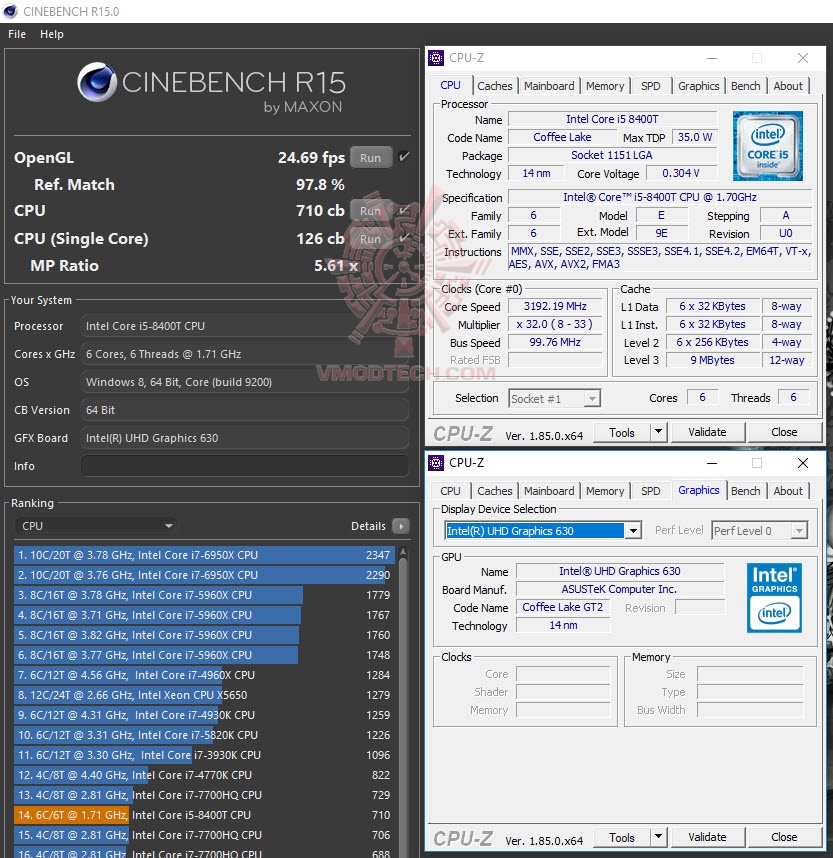
Task: Click the Specification value i5-8400T @ 1.70GHz
Action: pyautogui.click(x=660, y=197)
